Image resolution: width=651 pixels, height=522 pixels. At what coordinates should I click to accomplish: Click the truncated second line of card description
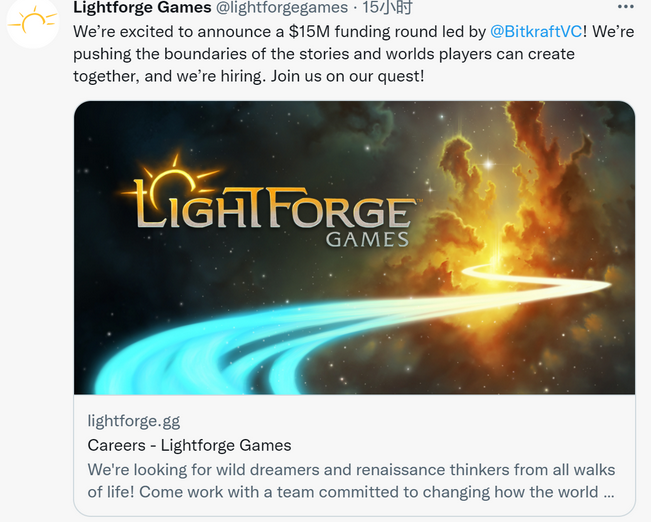[x=351, y=492]
